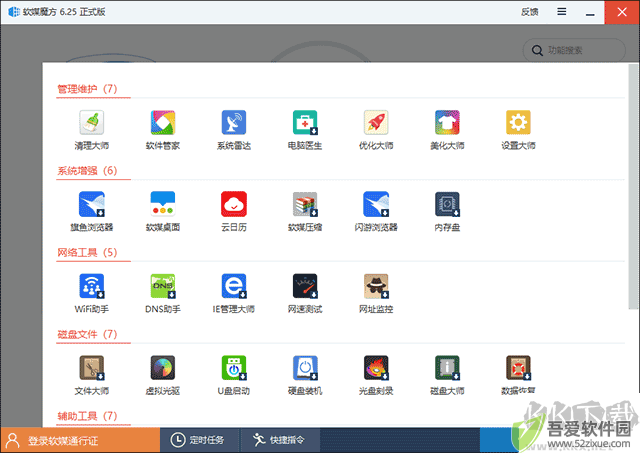The width and height of the screenshot is (640, 453).
Task: Open 内存盘 RAM disk icon
Action: click(447, 204)
